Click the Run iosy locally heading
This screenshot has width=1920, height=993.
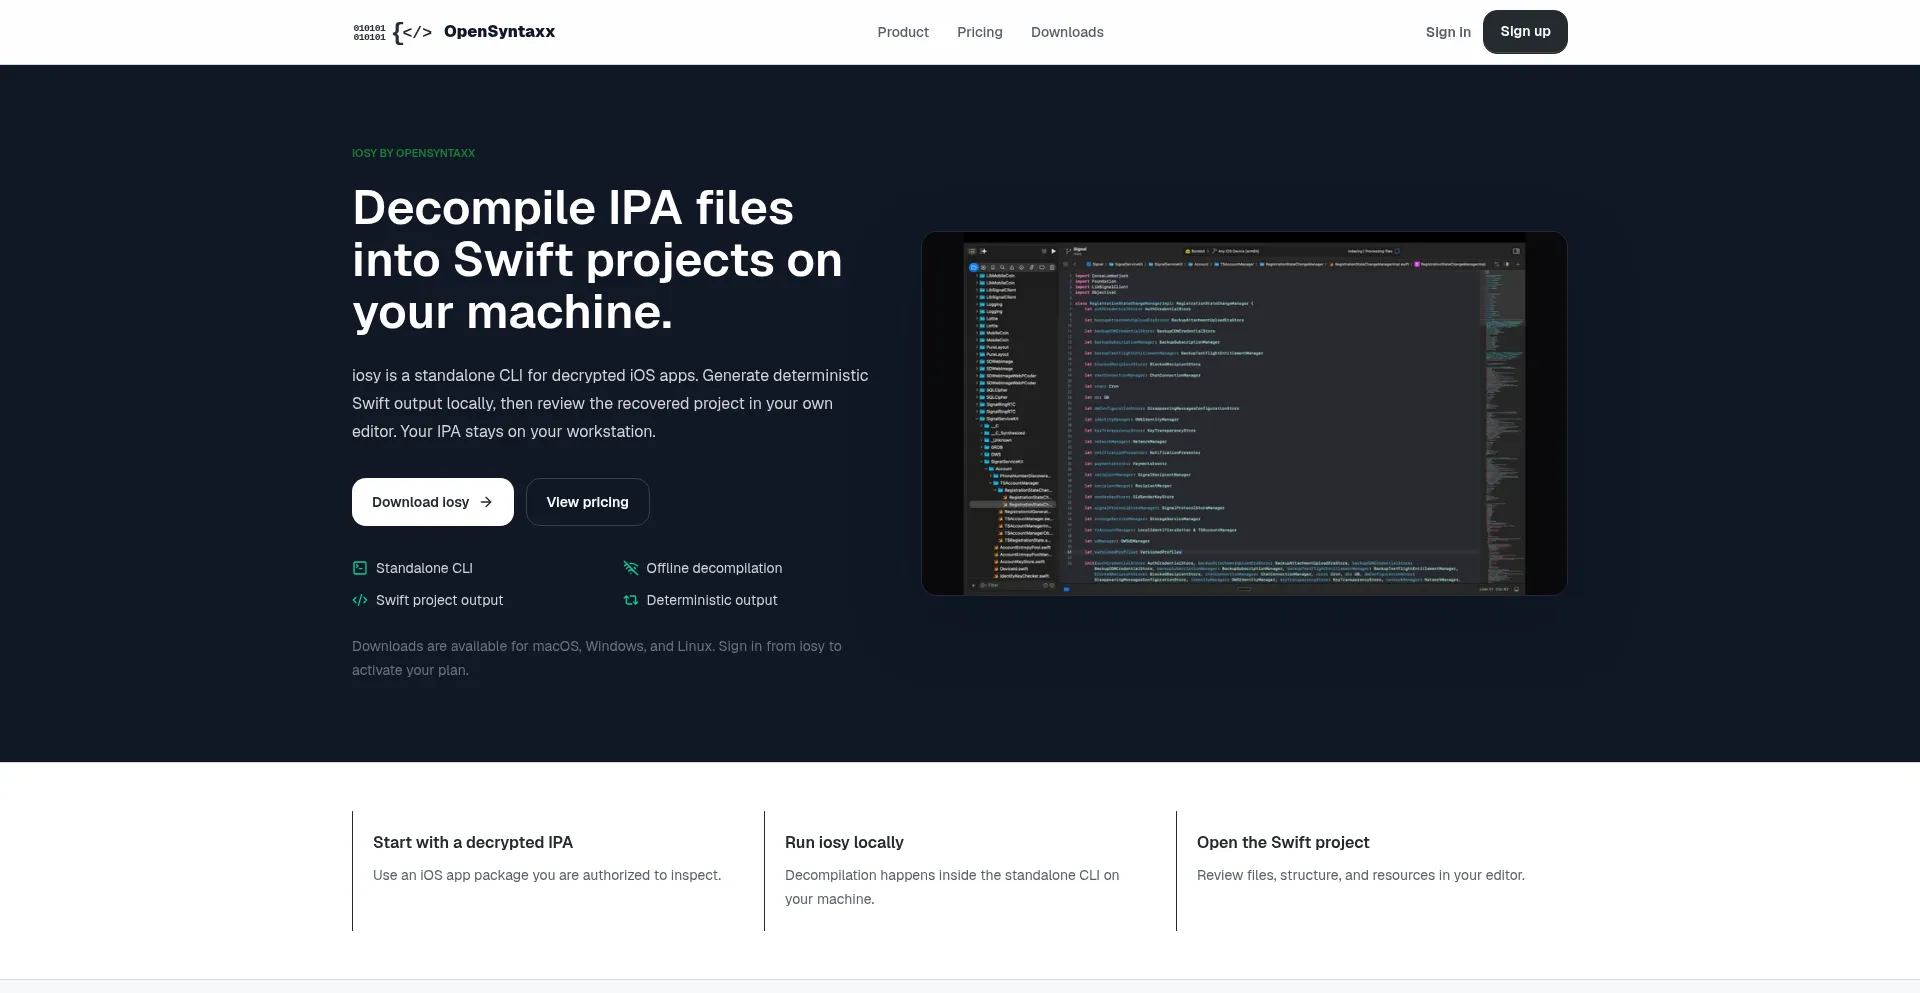[844, 842]
